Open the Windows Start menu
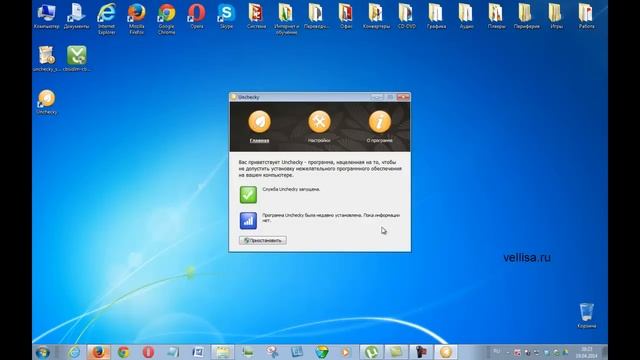640x360 pixels. click(43, 352)
